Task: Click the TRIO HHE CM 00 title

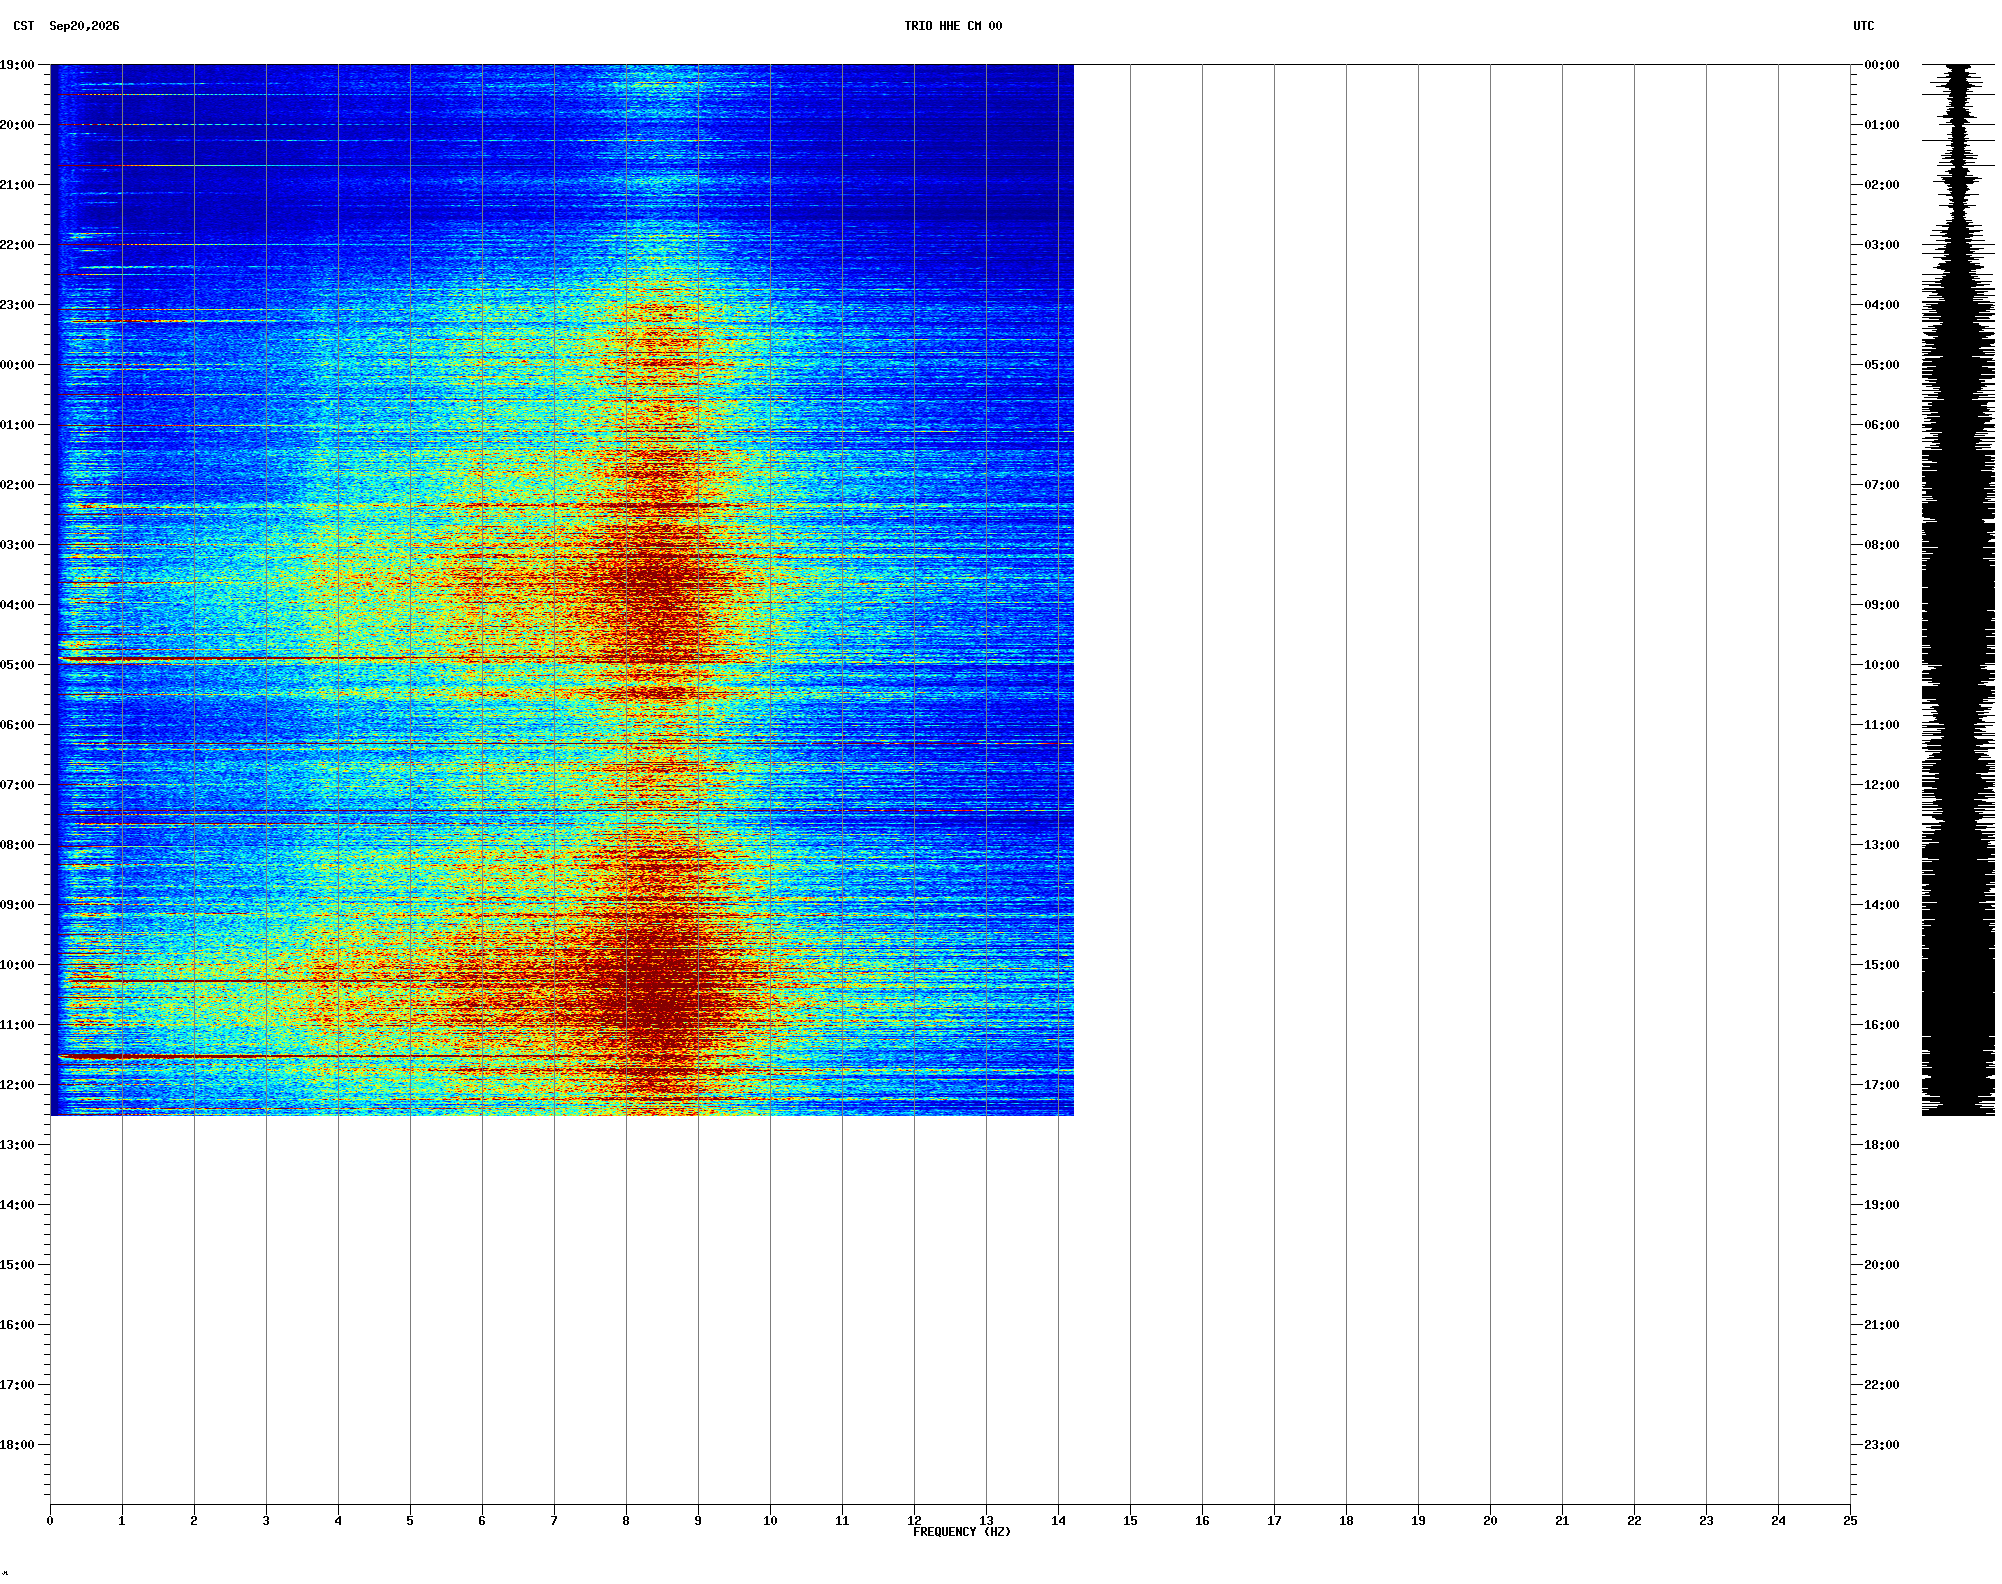Action: coord(953,26)
